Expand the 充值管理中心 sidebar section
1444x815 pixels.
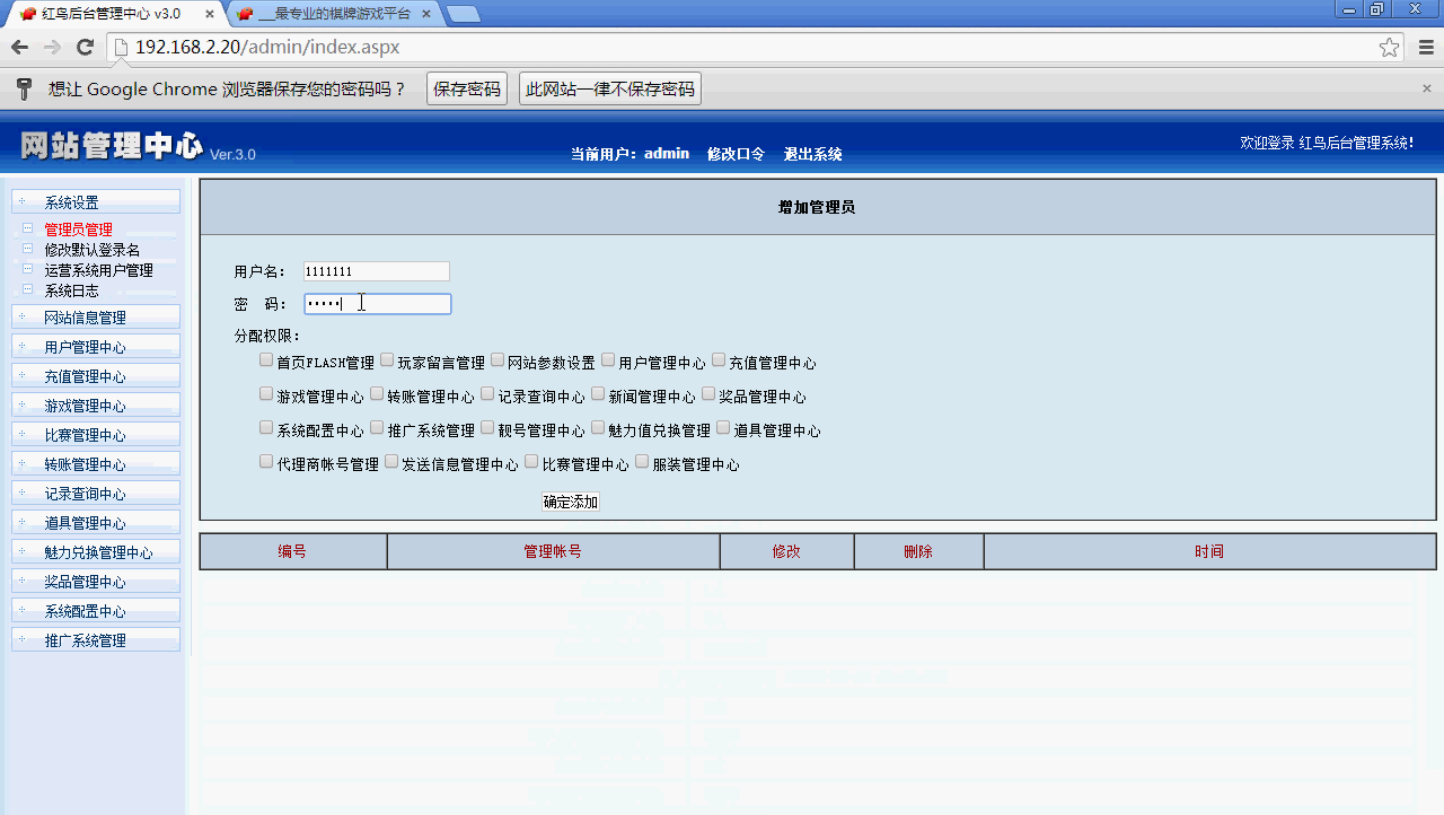tap(85, 377)
